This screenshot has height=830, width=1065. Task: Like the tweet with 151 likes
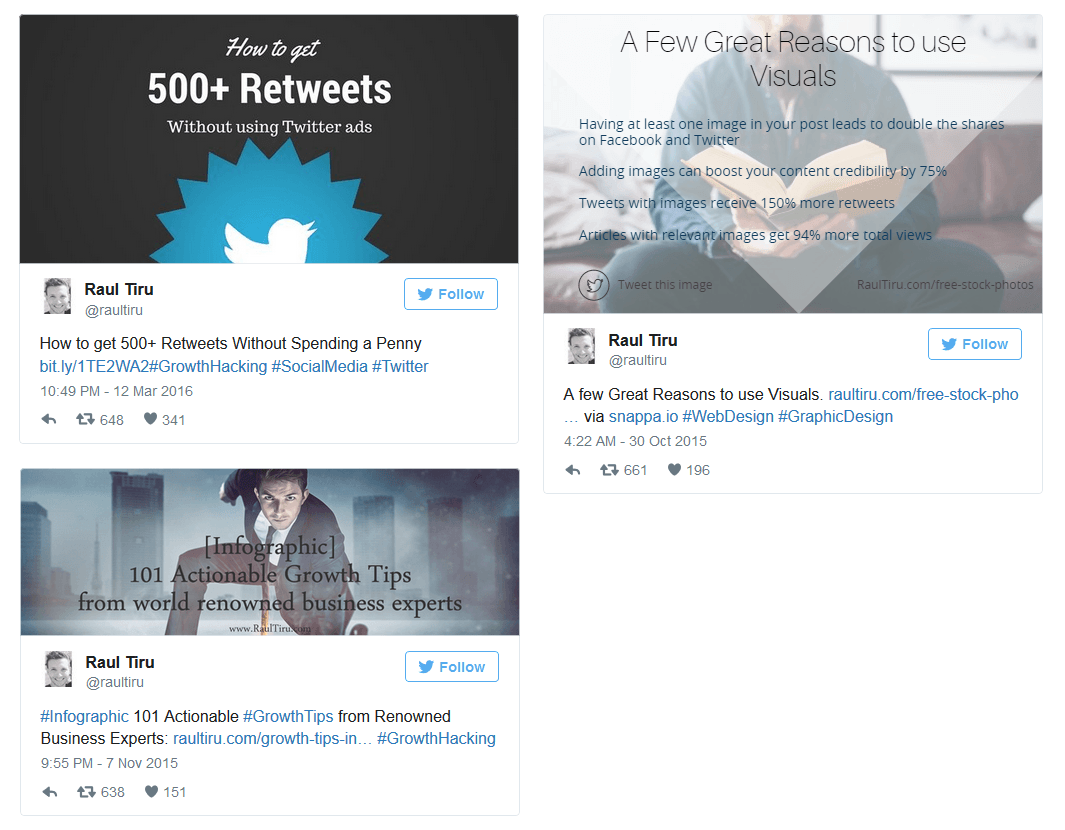pos(151,791)
